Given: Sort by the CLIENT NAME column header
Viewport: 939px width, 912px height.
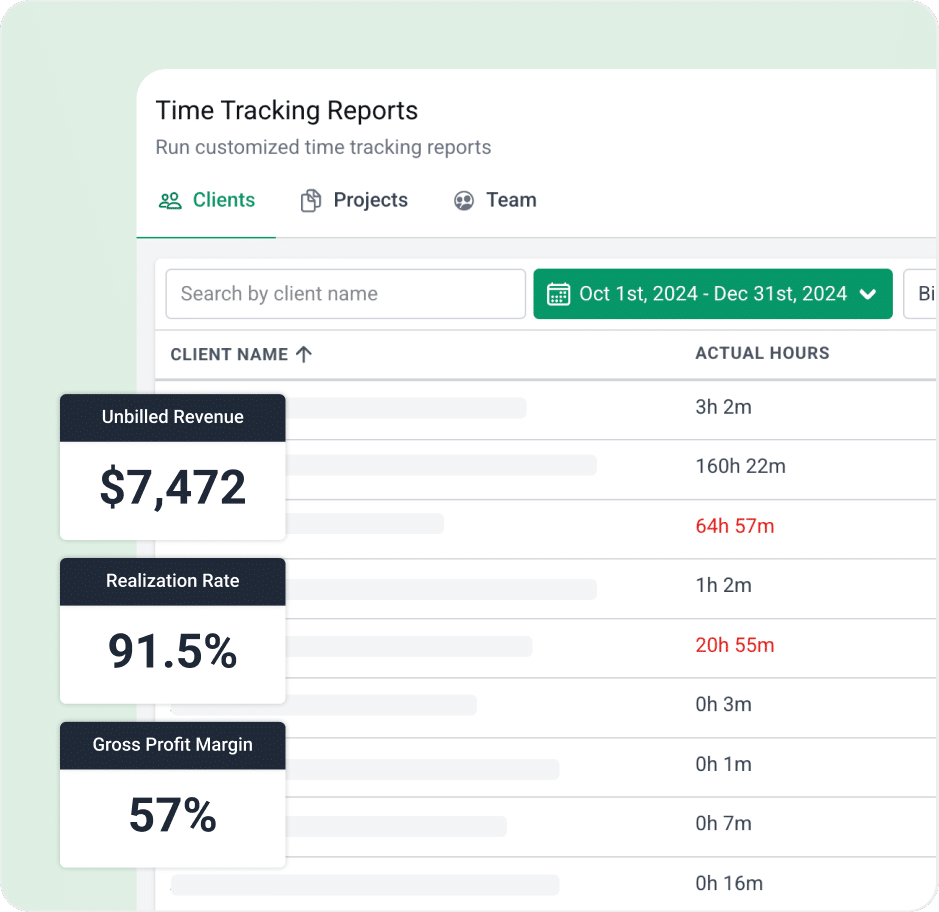Looking at the screenshot, I should click(229, 355).
